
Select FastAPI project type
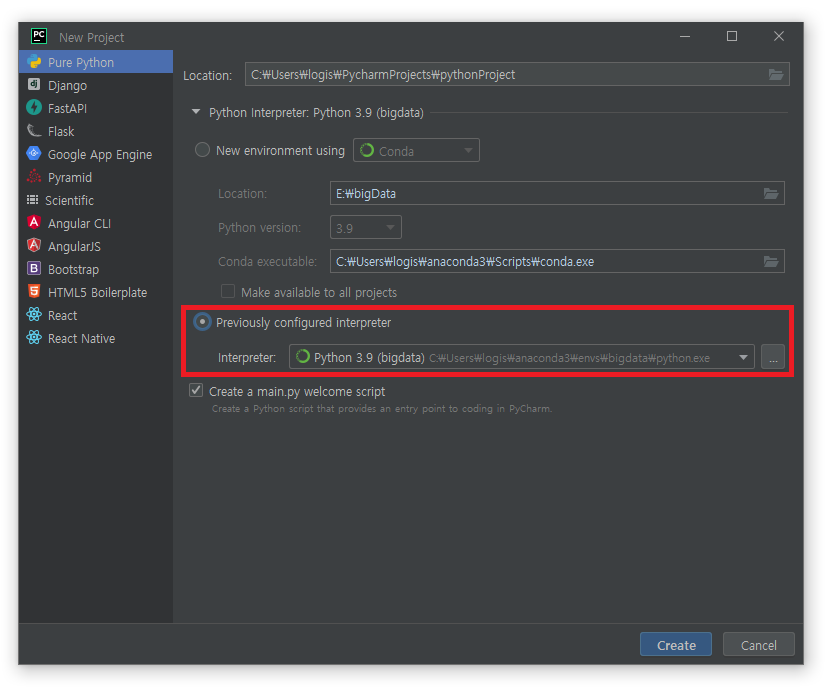coord(96,108)
